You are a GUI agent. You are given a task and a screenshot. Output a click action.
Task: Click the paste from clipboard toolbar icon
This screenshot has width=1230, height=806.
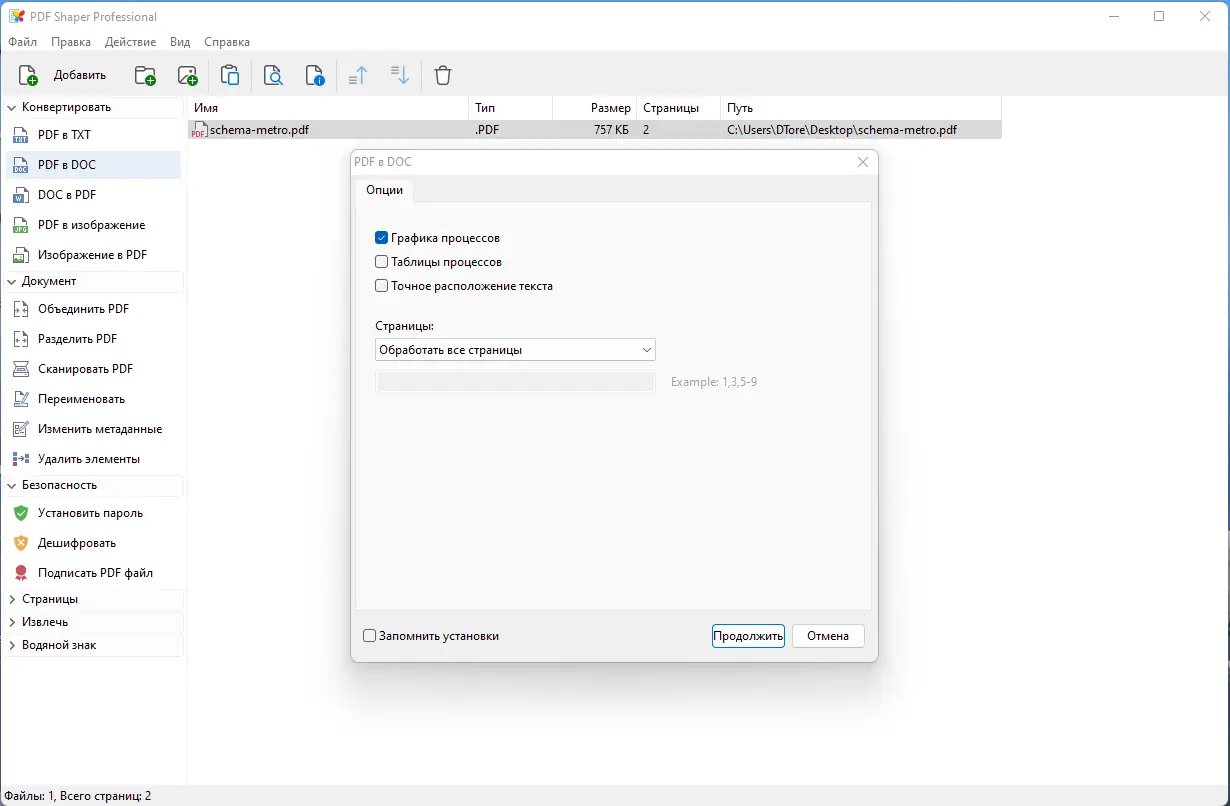coord(230,75)
